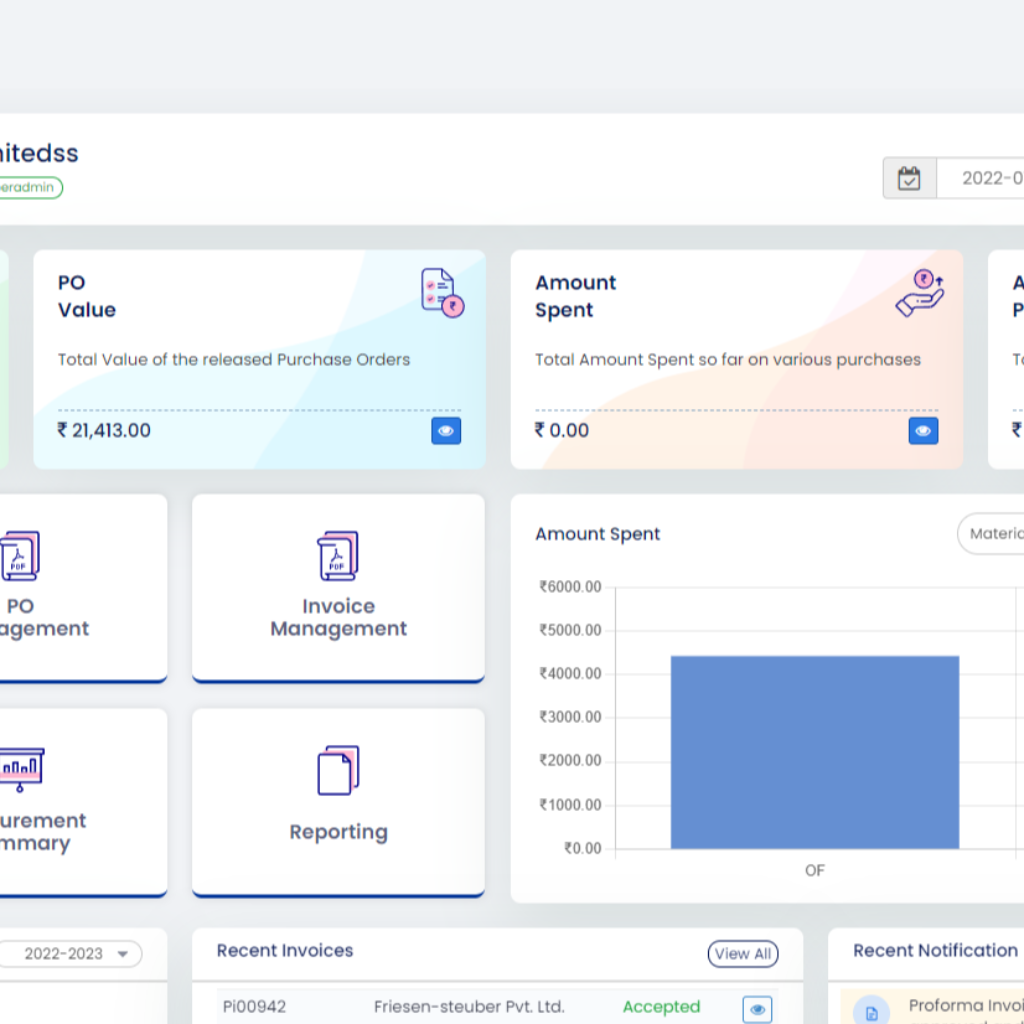Click the Proforma Invoice notification icon
Viewport: 1024px width, 1024px height.
tap(871, 1012)
